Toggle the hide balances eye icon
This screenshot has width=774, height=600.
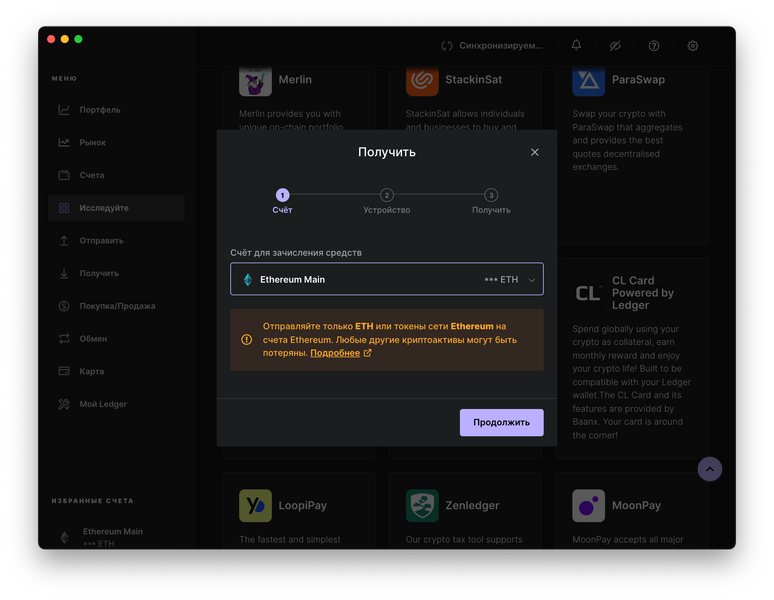615,46
